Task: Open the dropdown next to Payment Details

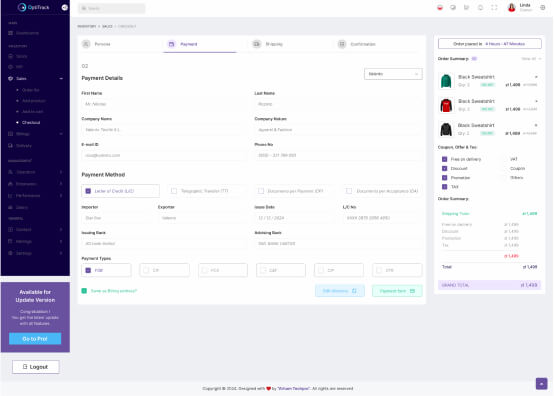Action: (393, 74)
